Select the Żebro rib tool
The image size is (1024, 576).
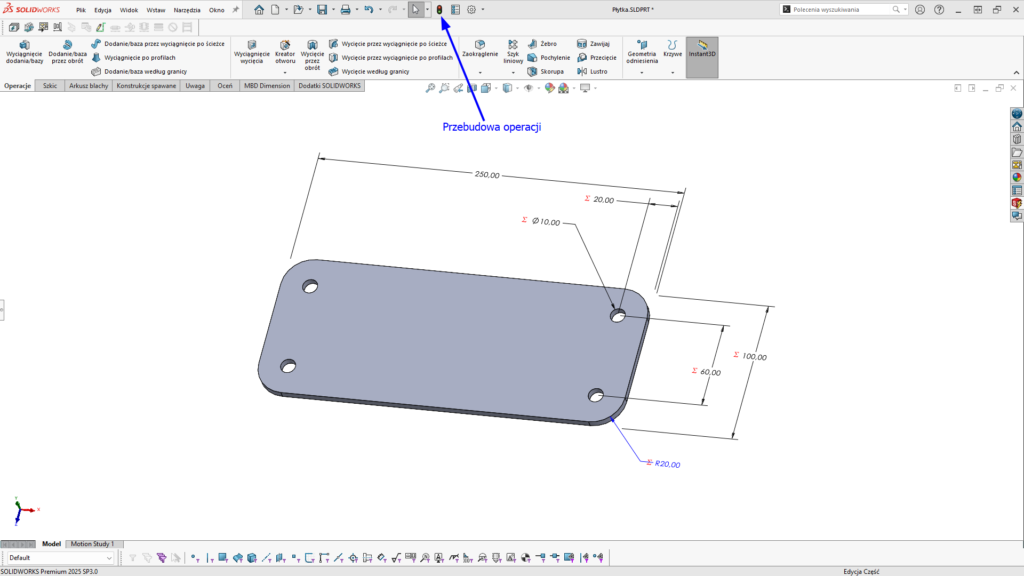[546, 45]
